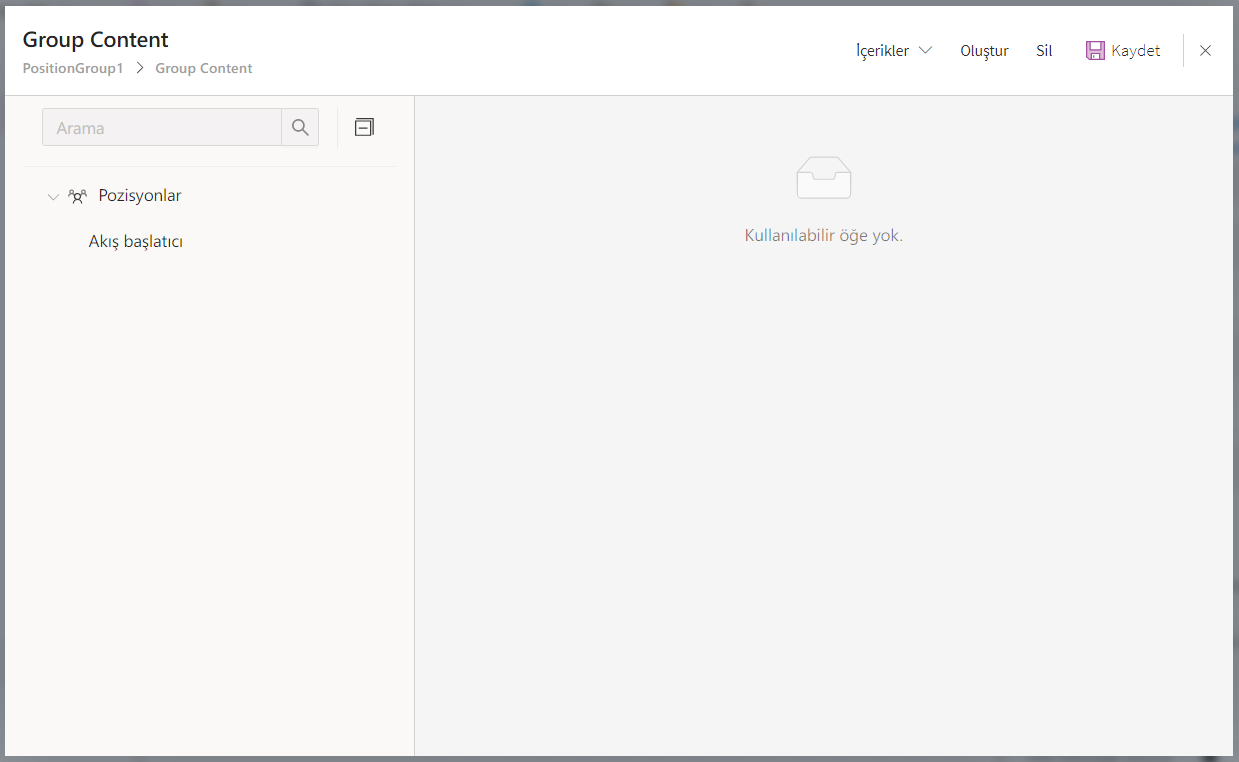Close the Group Content dialog

tap(1205, 50)
